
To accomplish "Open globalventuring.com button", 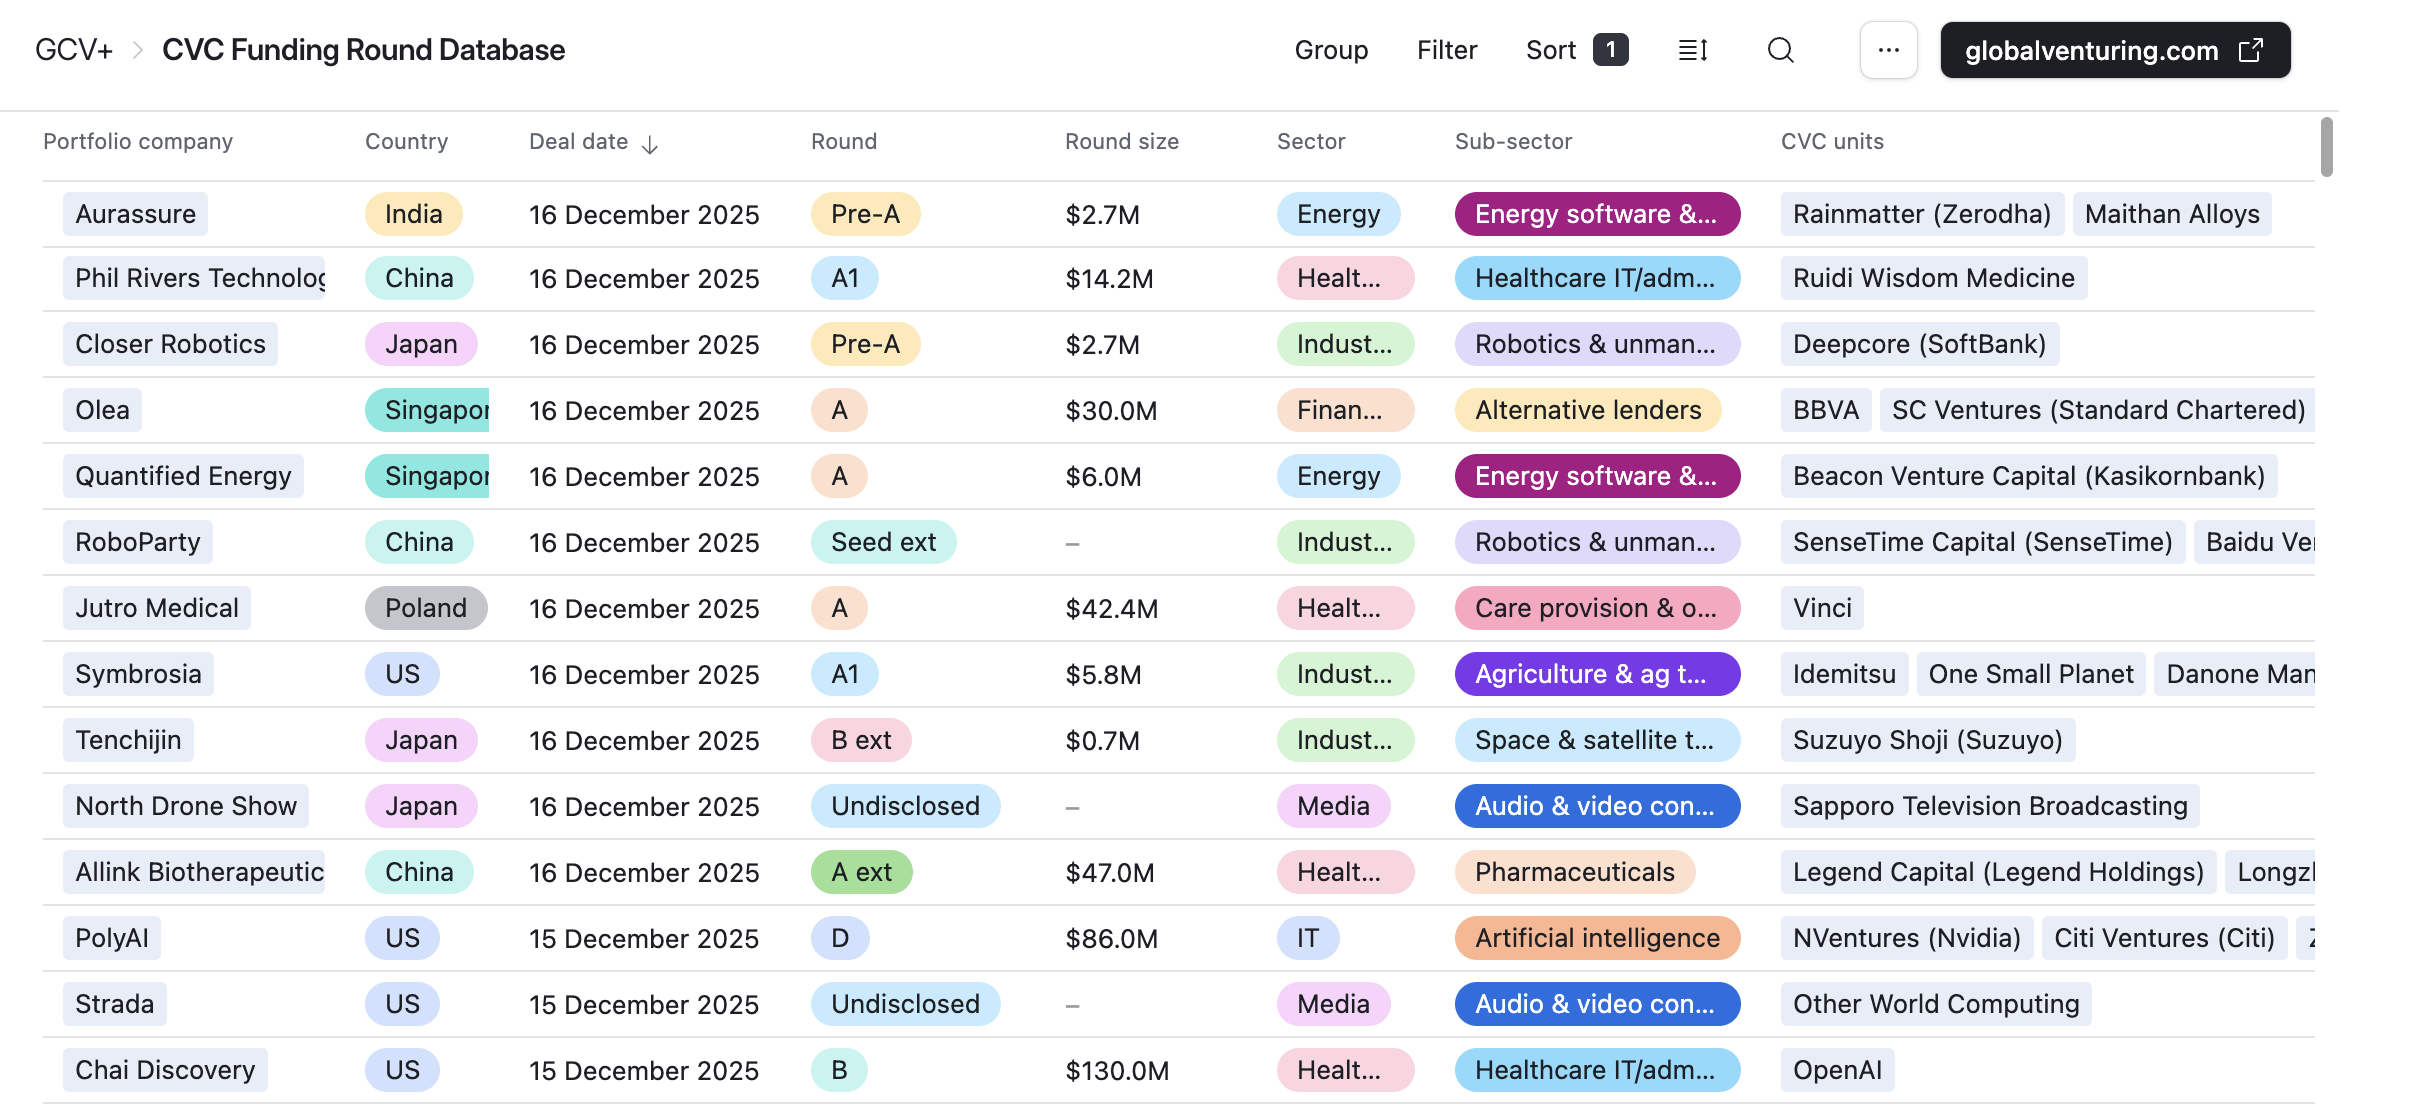I will click(x=2092, y=50).
